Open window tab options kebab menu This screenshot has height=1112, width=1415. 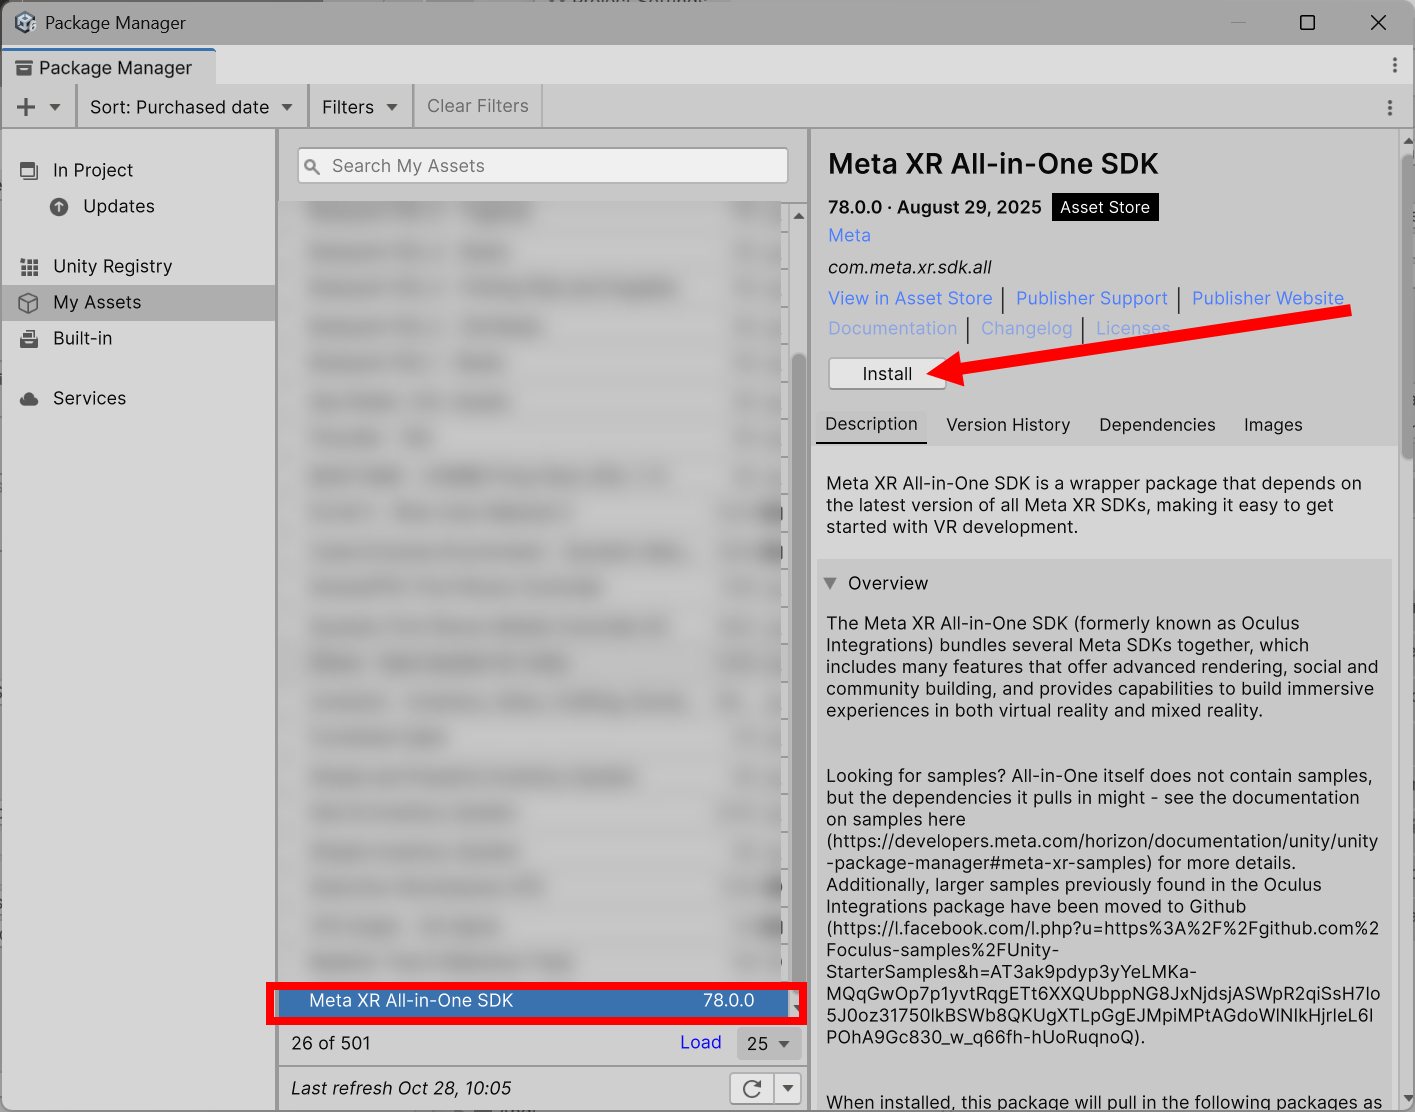pos(1395,65)
